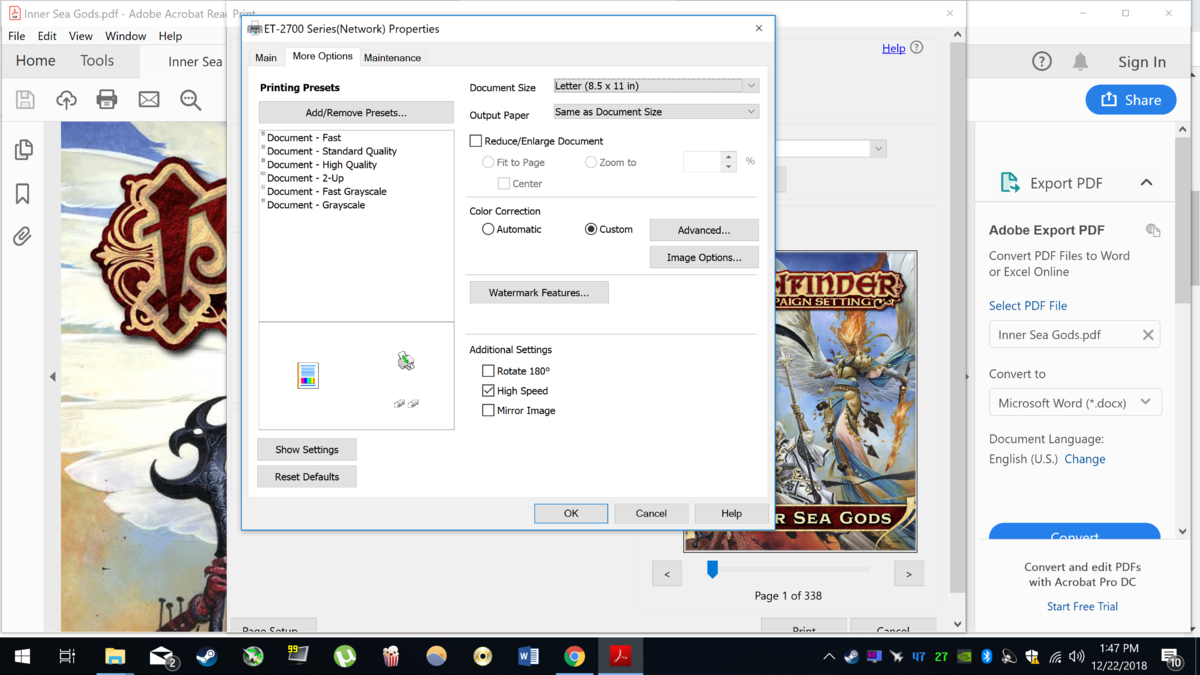Switch to the Main tab
Screen dimensions: 1200x675
point(266,58)
